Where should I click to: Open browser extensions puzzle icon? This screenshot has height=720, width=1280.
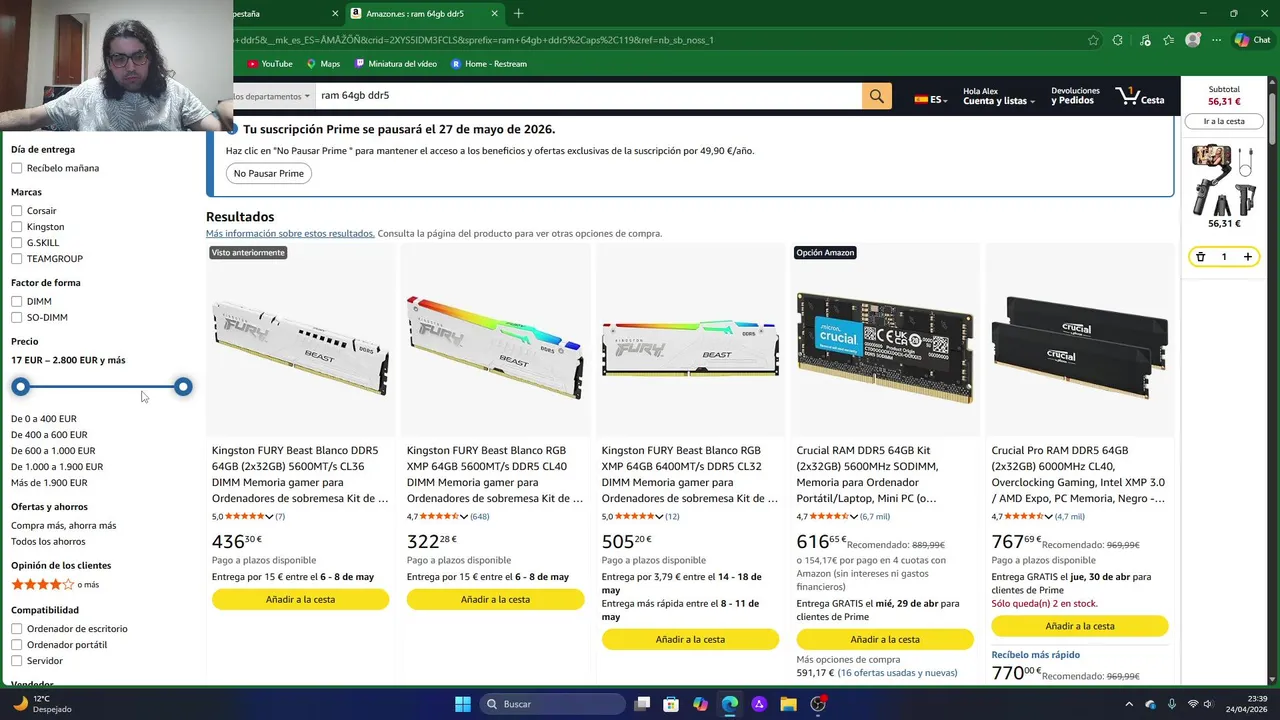[x=1118, y=40]
